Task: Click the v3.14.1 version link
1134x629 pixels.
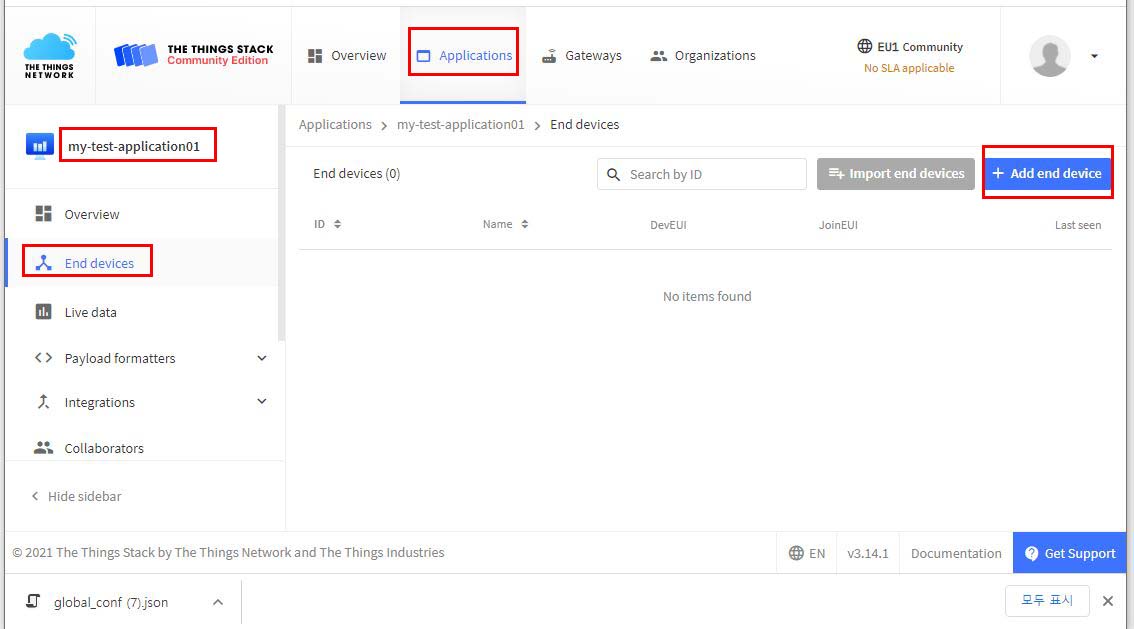Action: pyautogui.click(x=868, y=553)
